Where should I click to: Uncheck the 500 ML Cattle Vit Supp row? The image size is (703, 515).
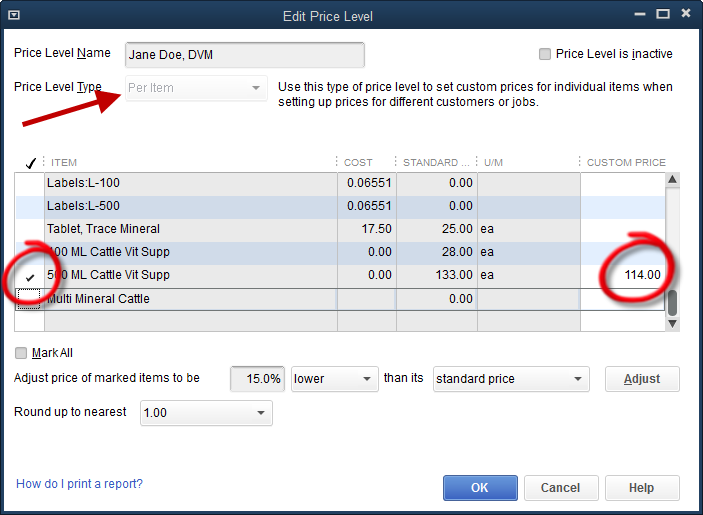click(x=30, y=277)
